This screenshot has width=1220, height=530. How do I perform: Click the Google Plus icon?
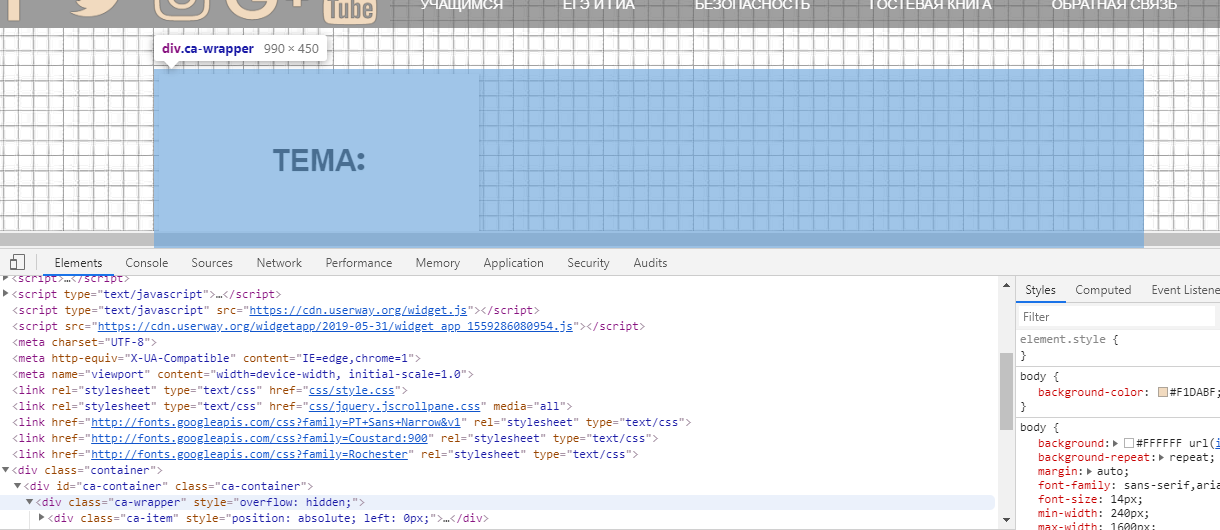(265, 8)
